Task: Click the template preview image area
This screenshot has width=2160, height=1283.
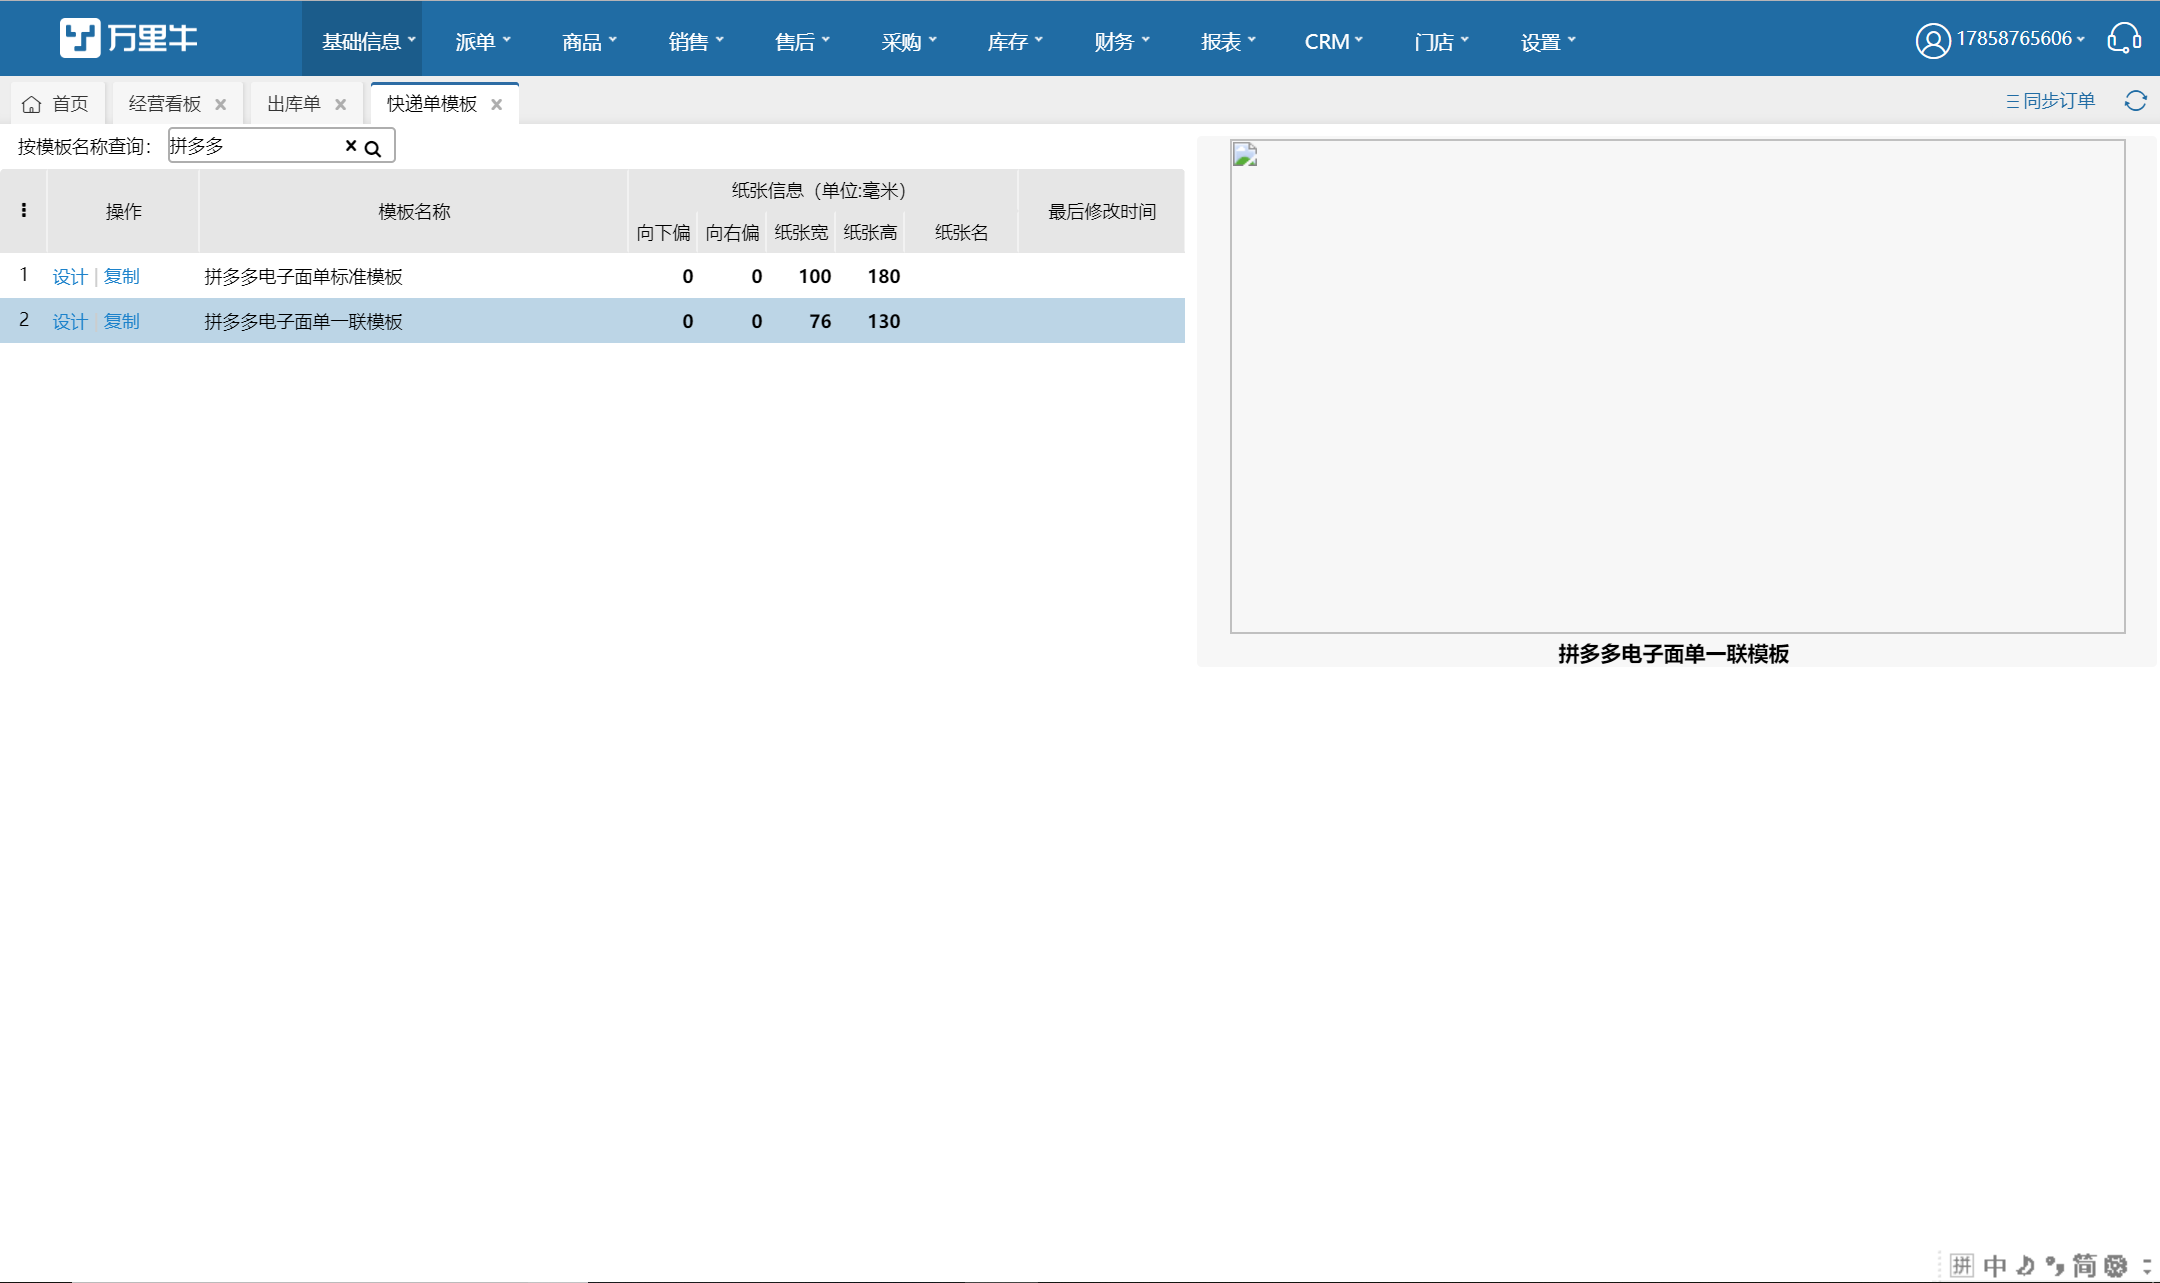Action: (1677, 386)
